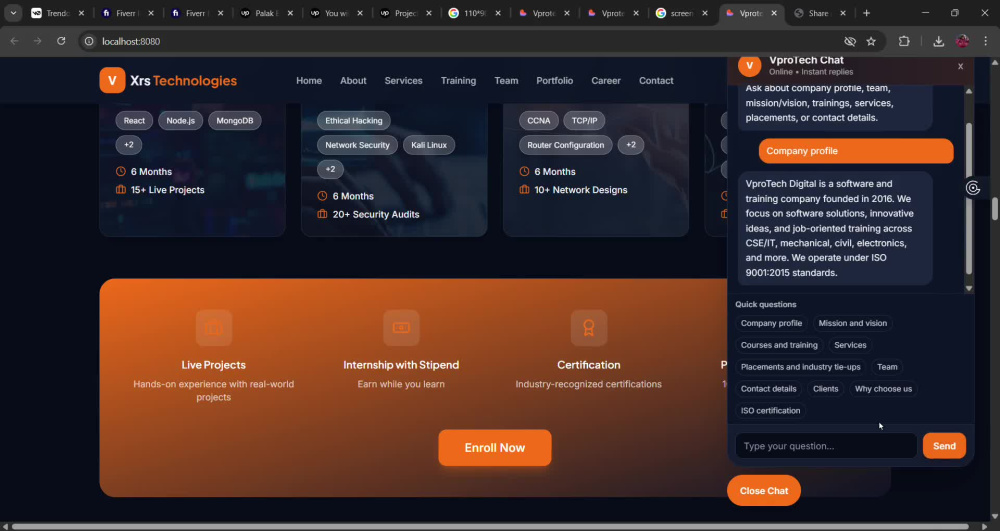Click the Kali Linux skill tag

coord(429,145)
